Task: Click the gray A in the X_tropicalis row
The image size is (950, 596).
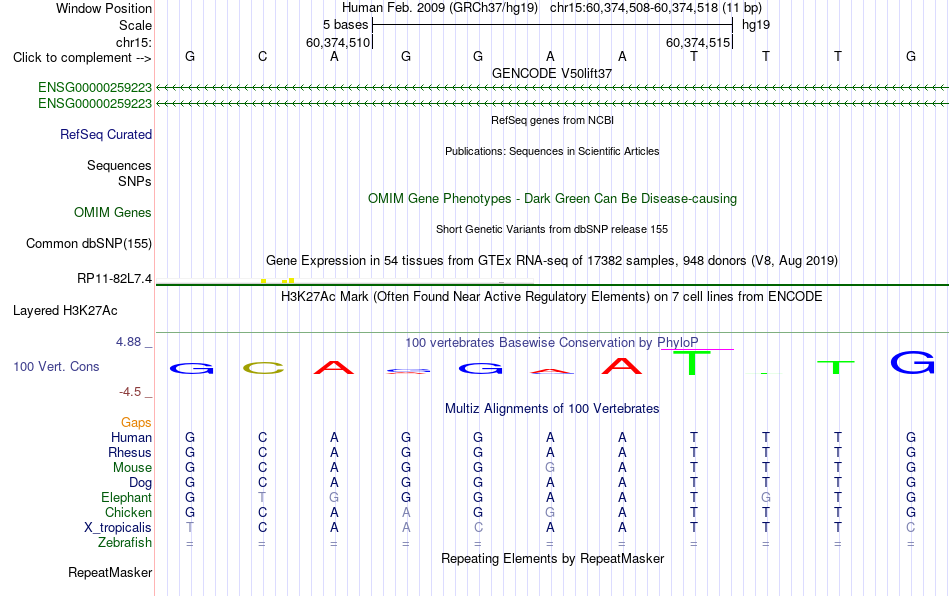Action: pos(406,528)
